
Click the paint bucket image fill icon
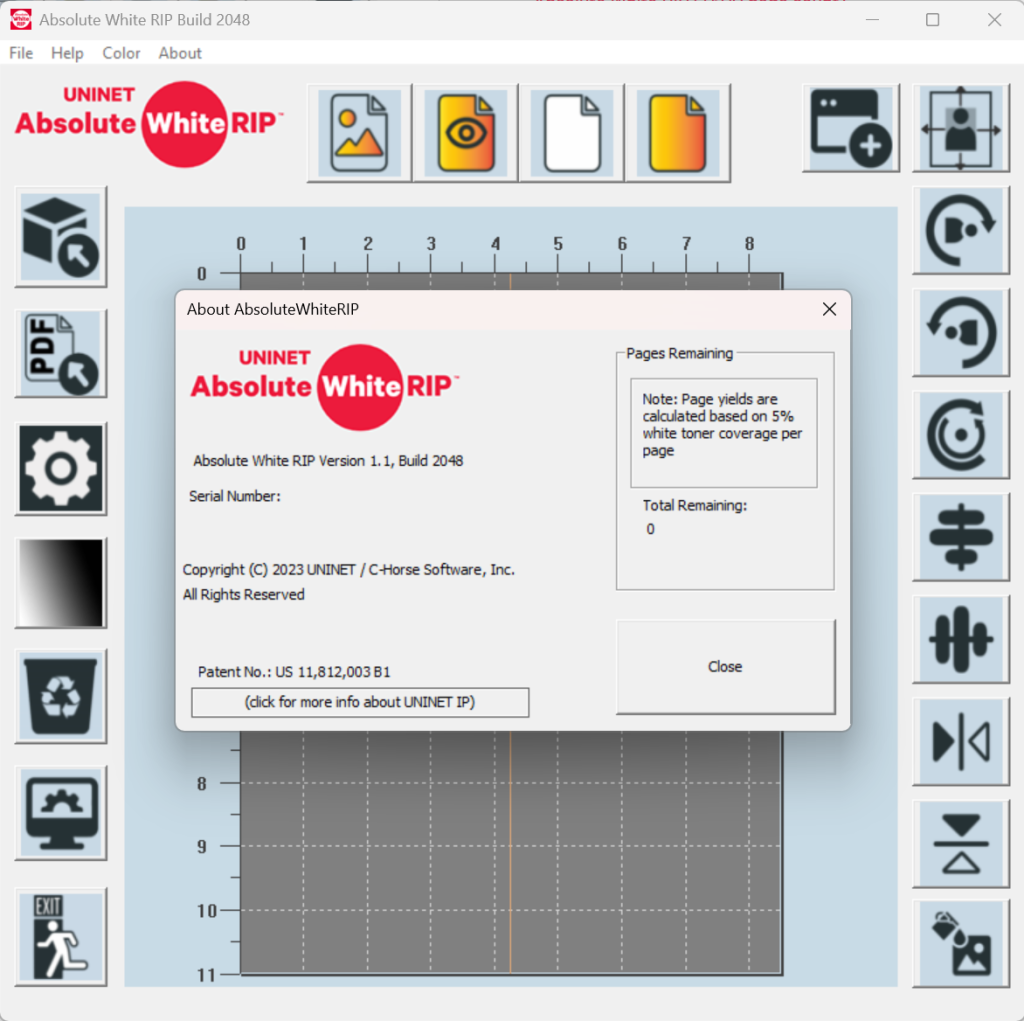point(961,944)
